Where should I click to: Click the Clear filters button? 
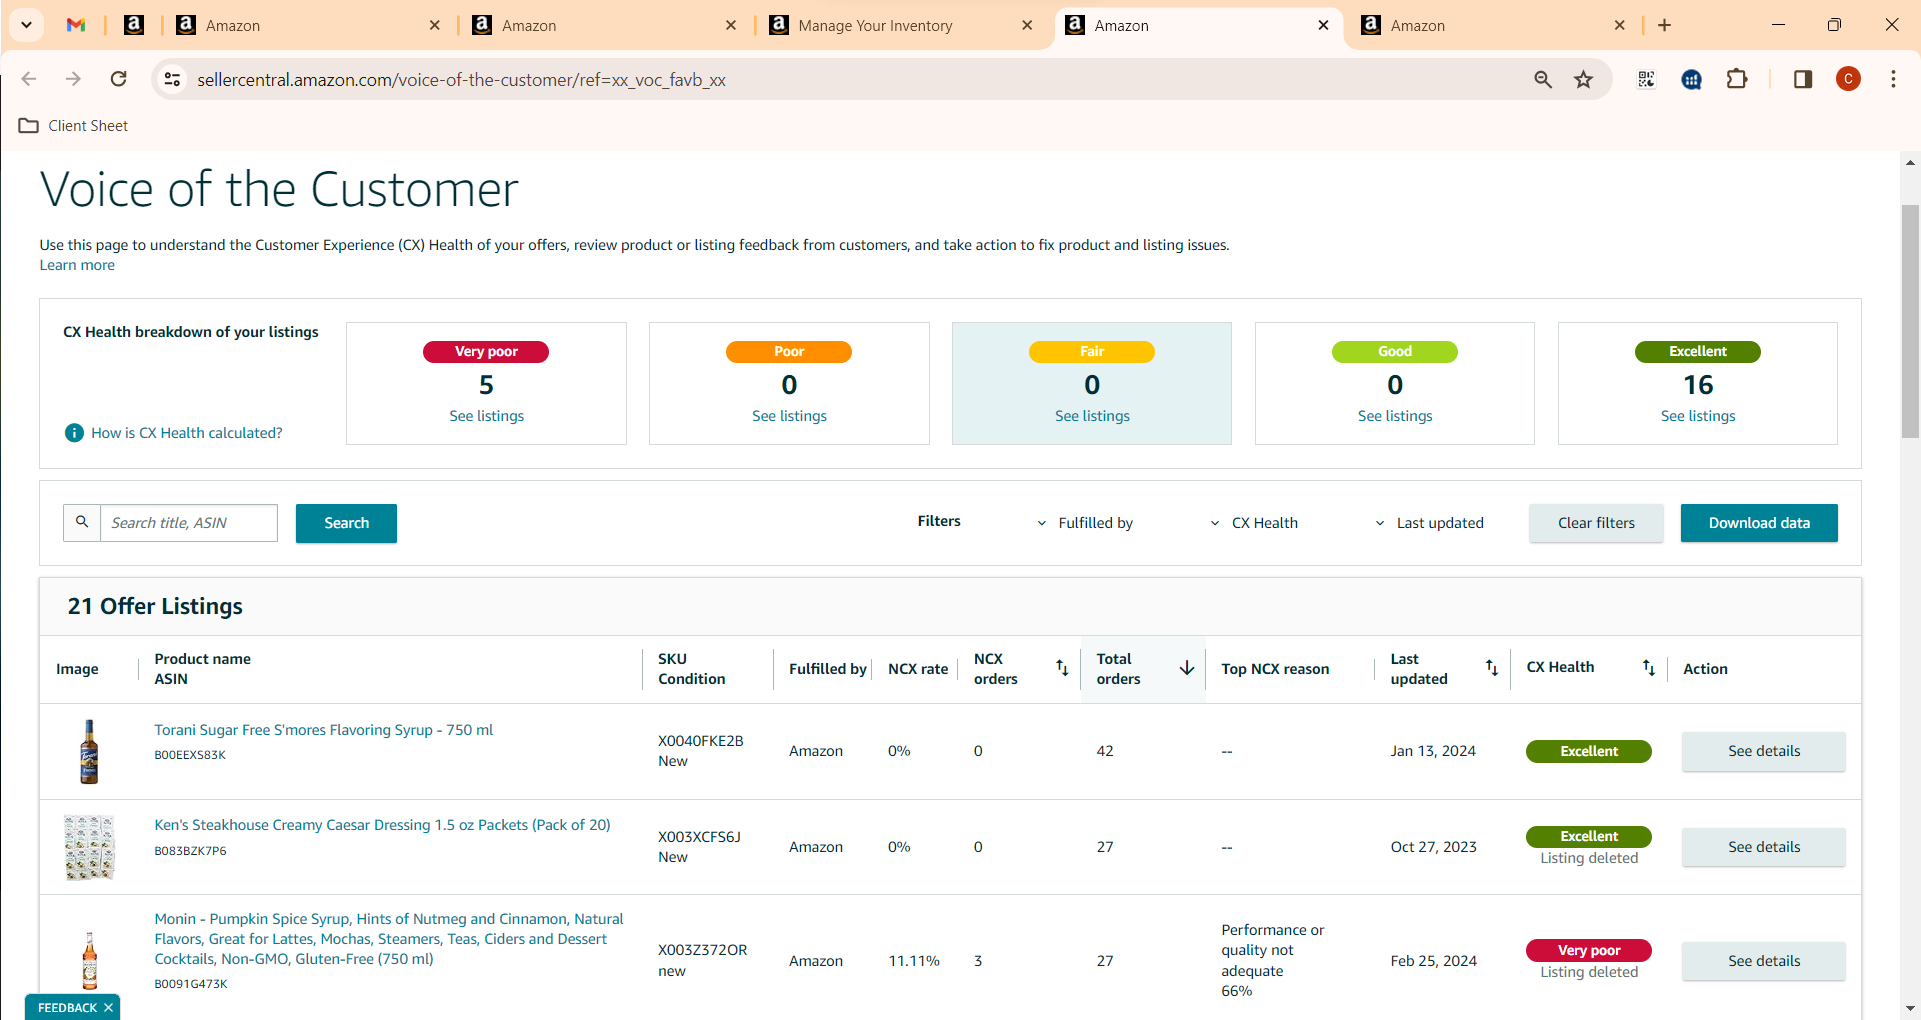[x=1596, y=523]
